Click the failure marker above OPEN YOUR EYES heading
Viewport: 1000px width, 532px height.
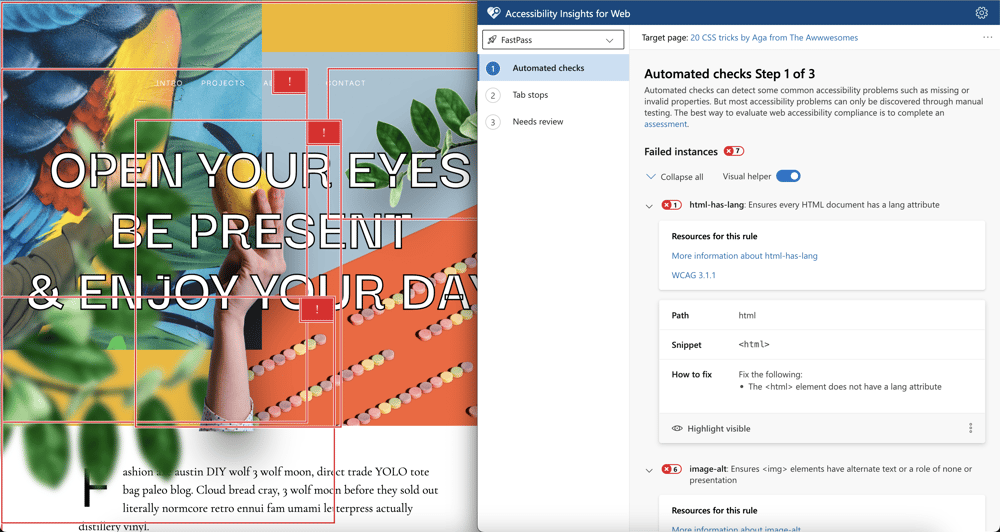(324, 133)
